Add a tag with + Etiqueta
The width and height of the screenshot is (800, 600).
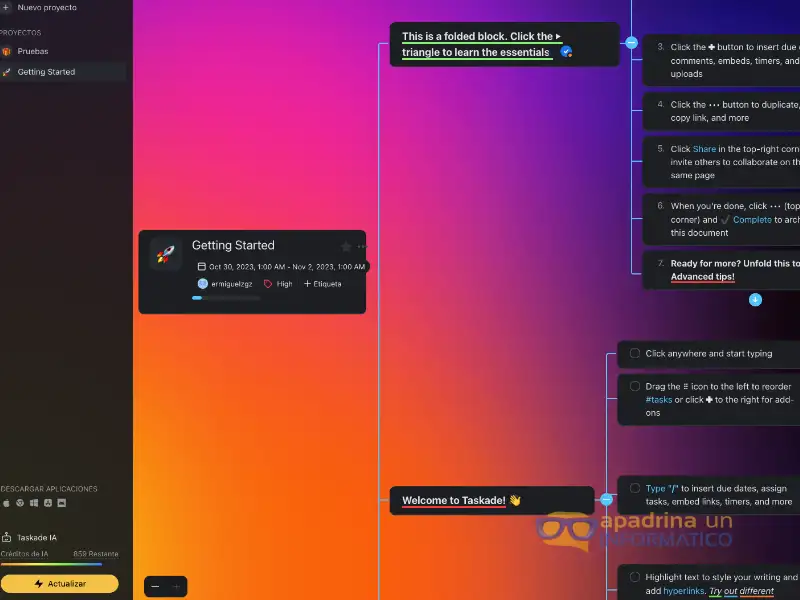tap(322, 284)
